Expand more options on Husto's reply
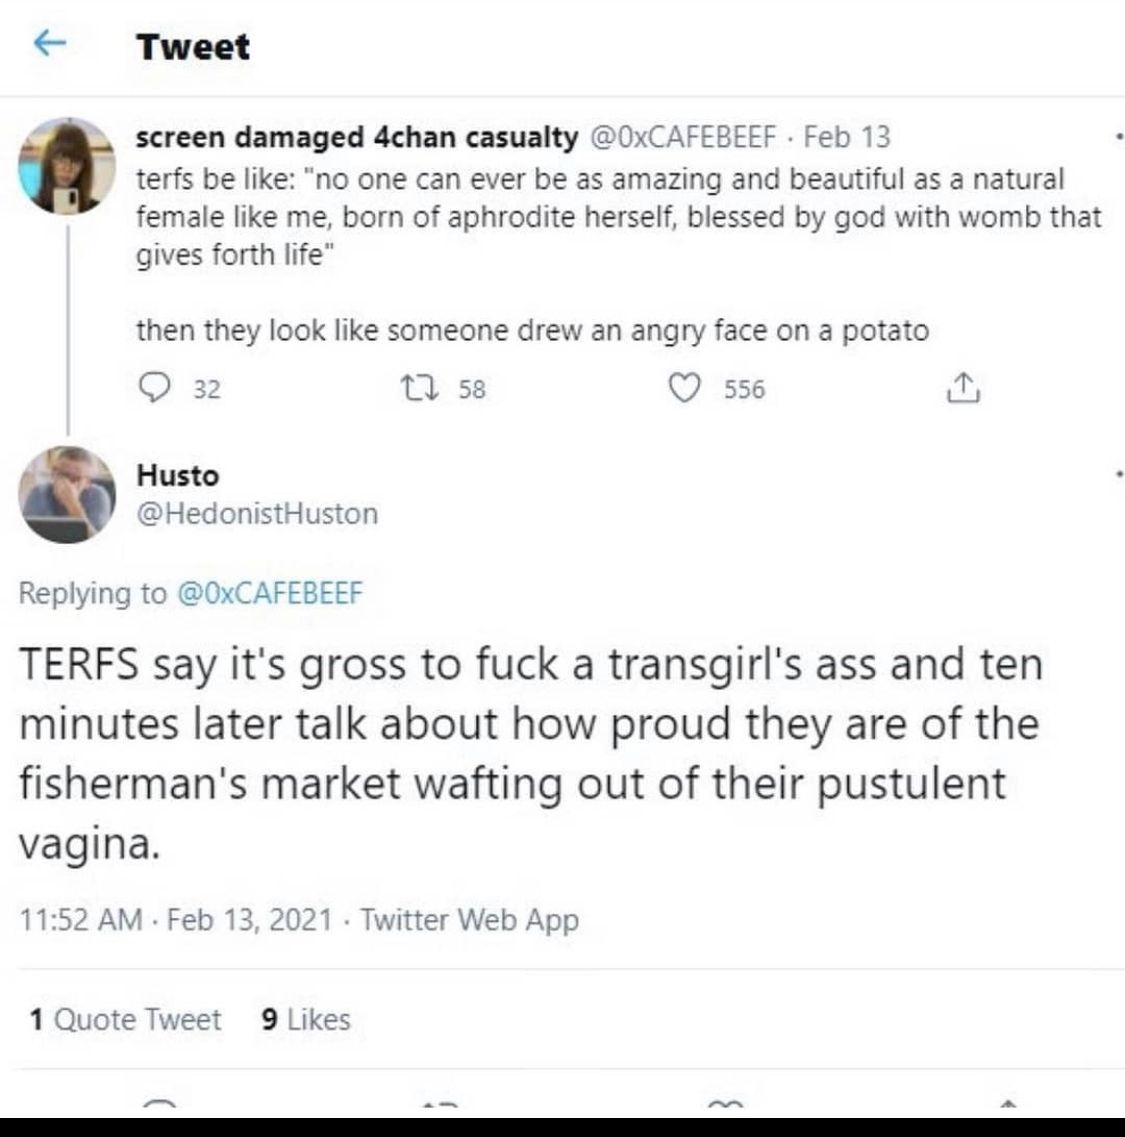This screenshot has height=1137, width=1125. tap(1118, 475)
